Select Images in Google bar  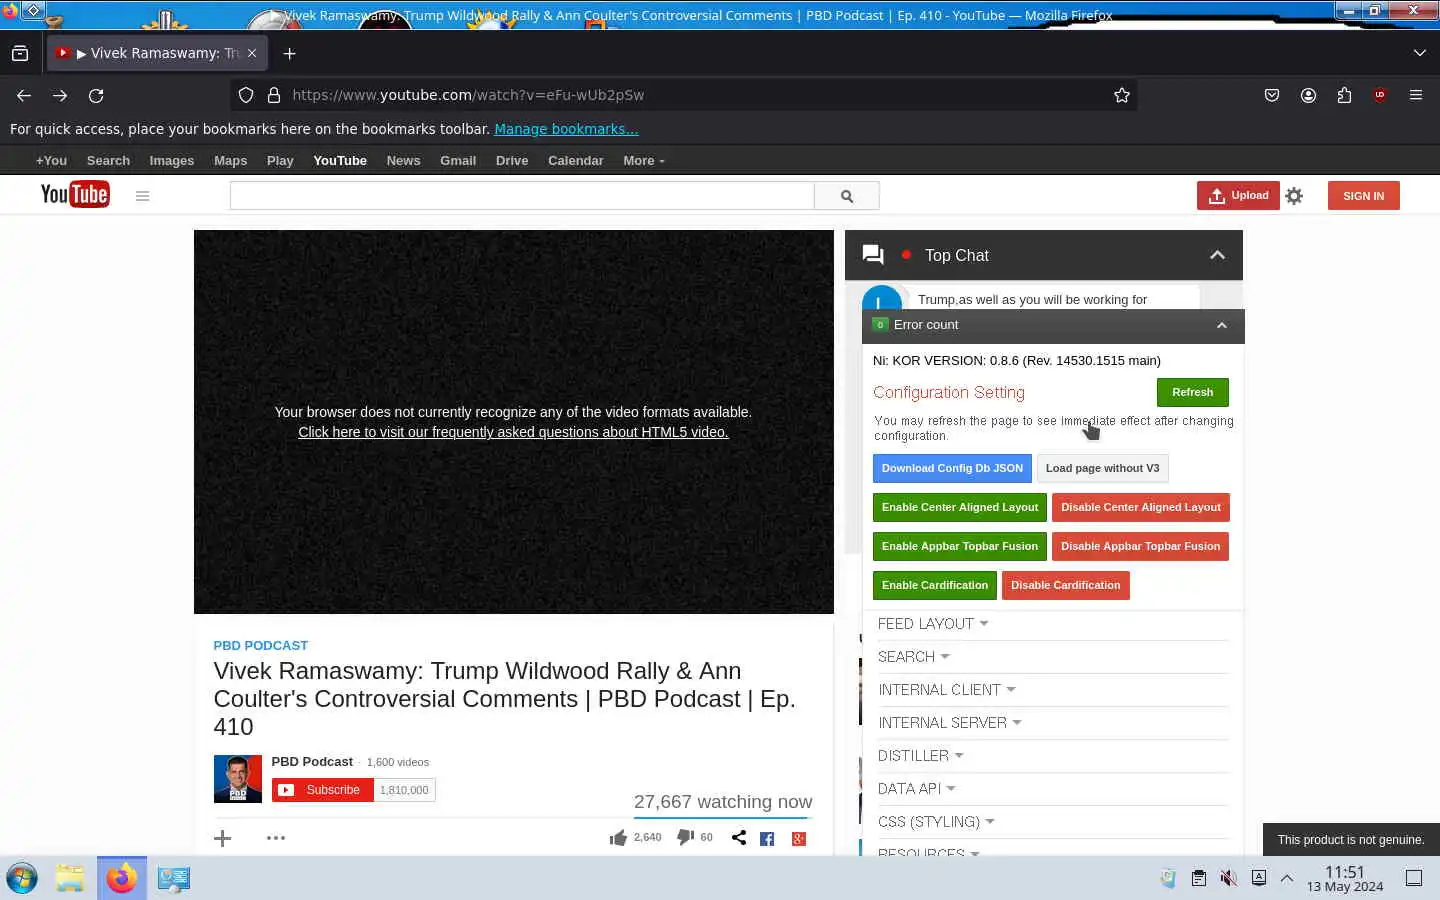172,161
